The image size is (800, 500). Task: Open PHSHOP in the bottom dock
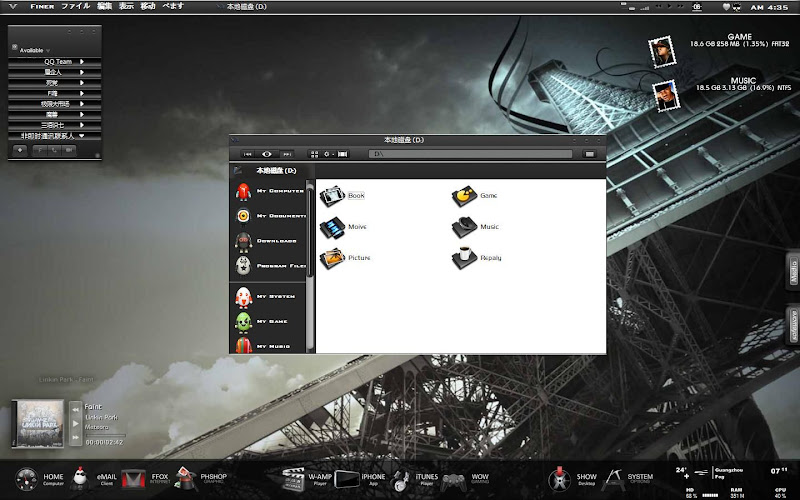point(186,479)
